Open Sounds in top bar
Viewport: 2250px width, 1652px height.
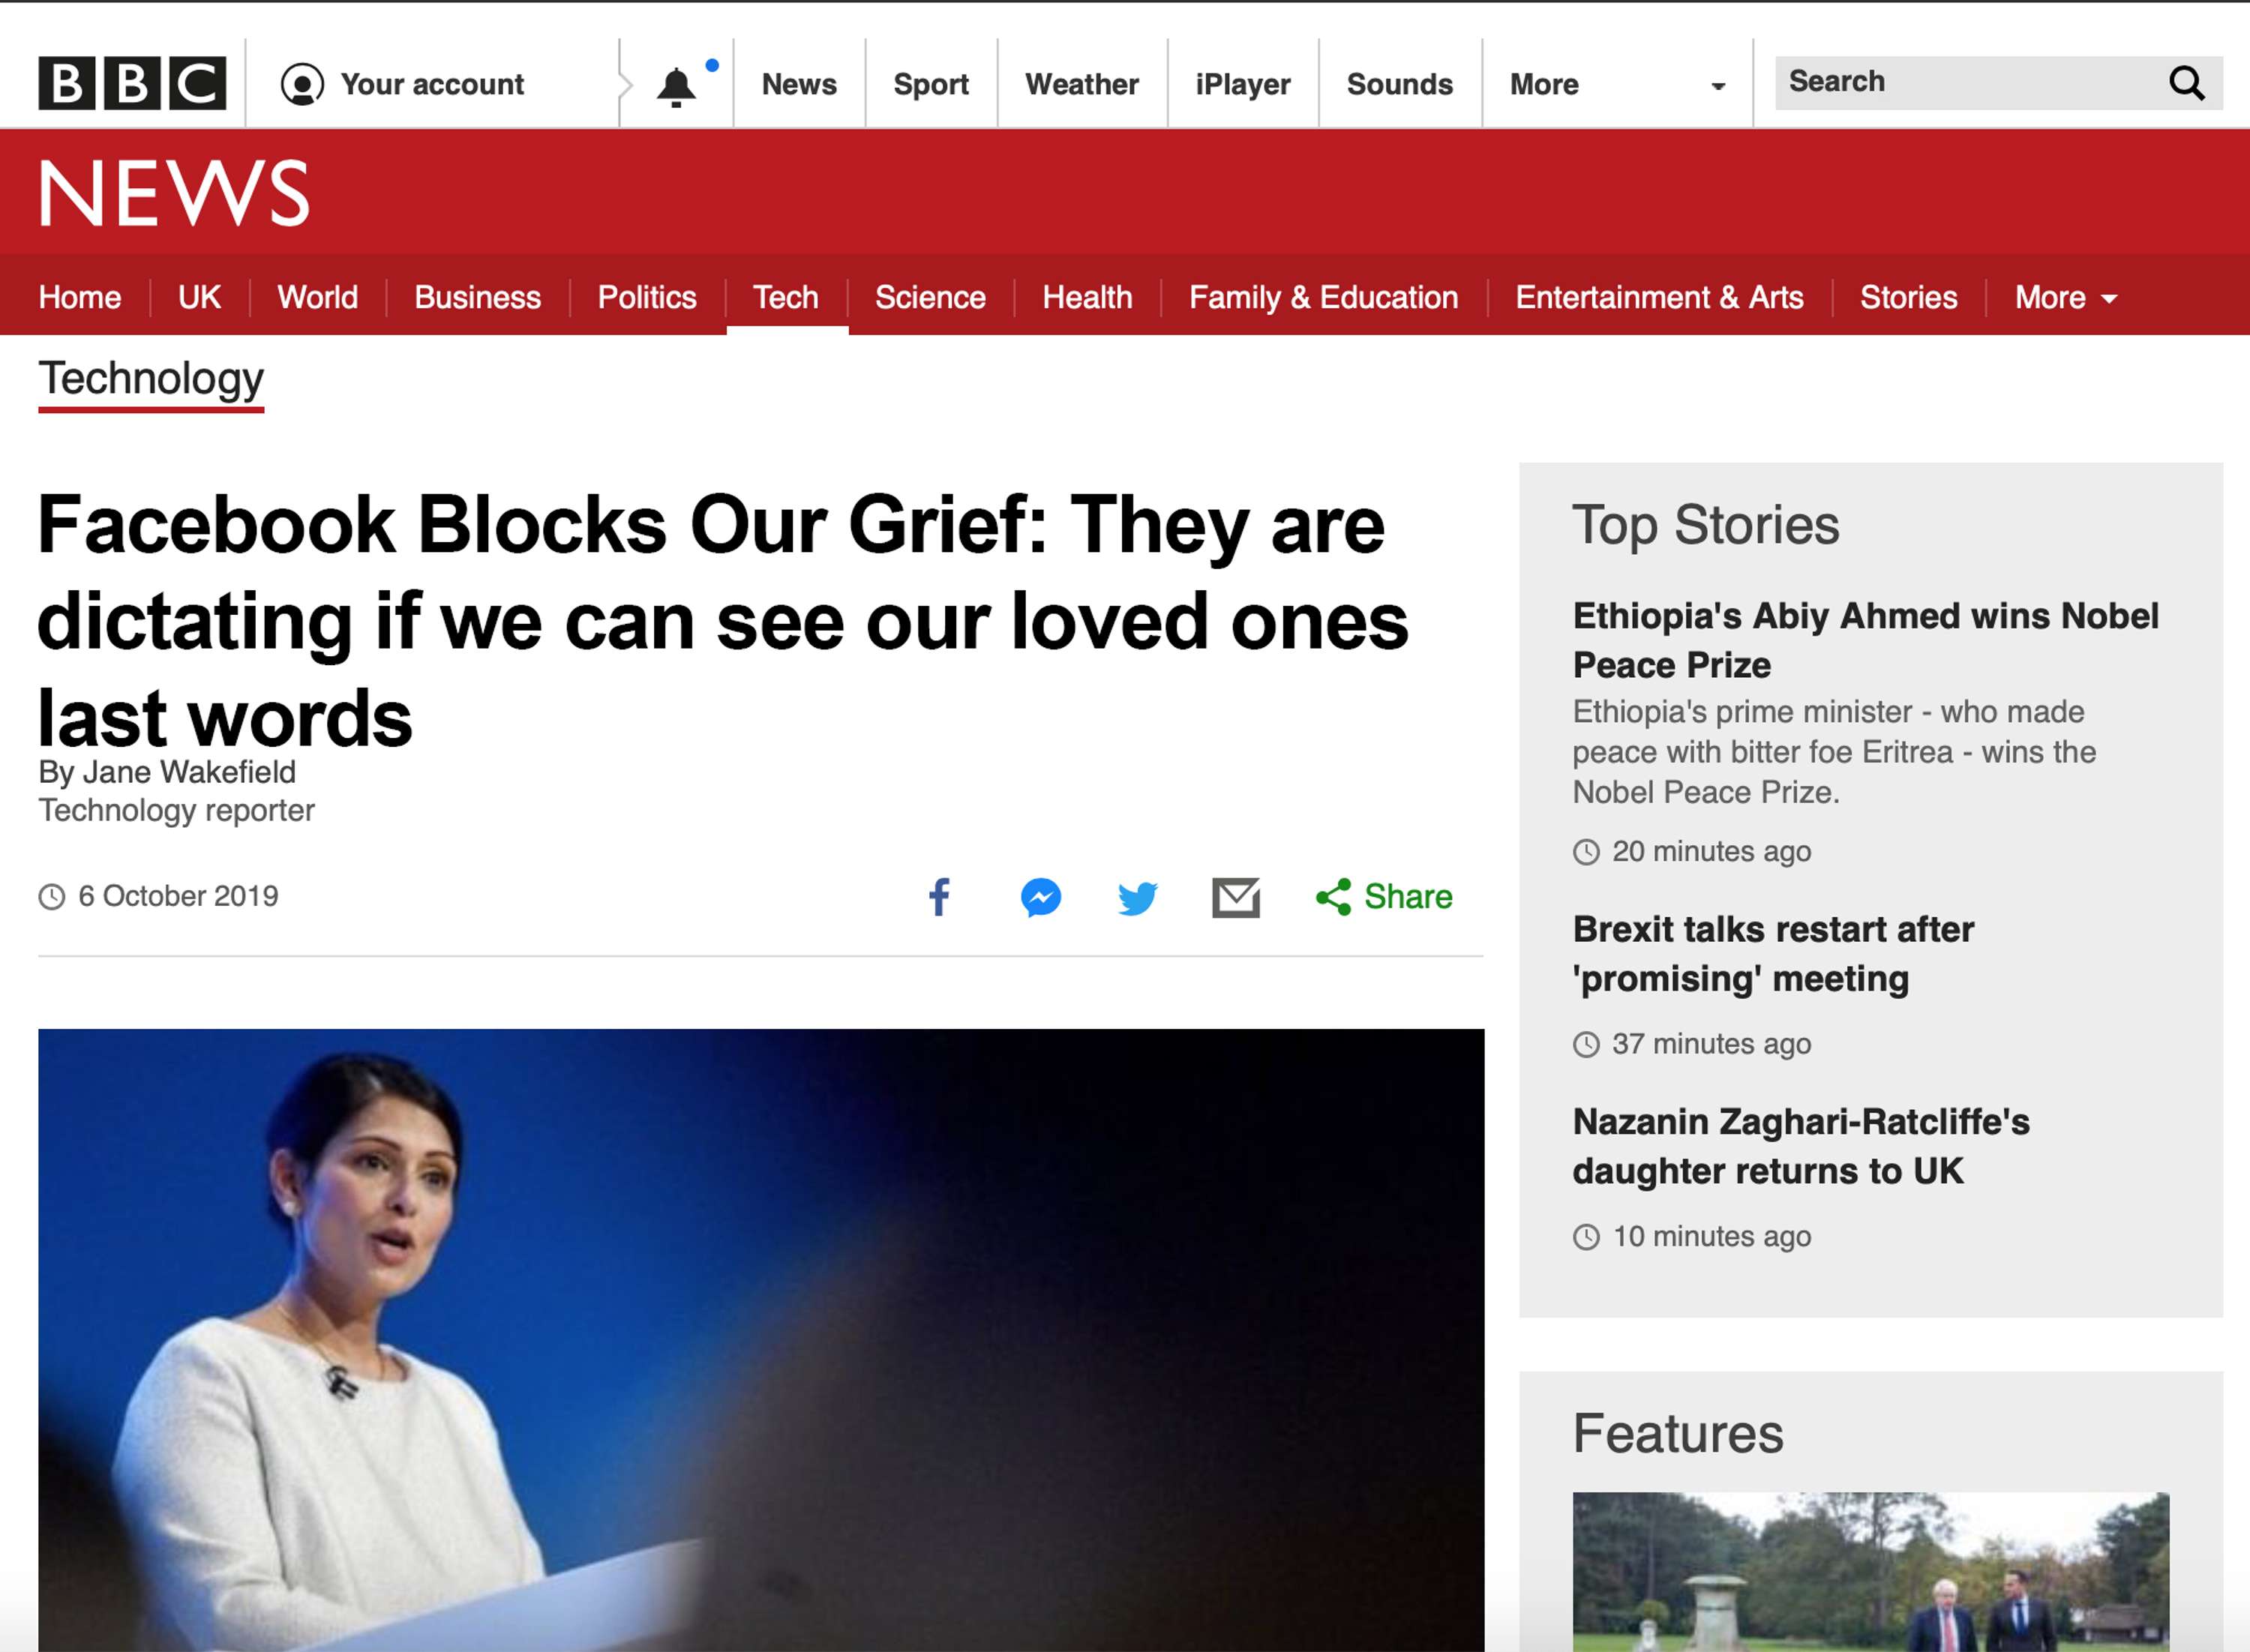click(1400, 84)
